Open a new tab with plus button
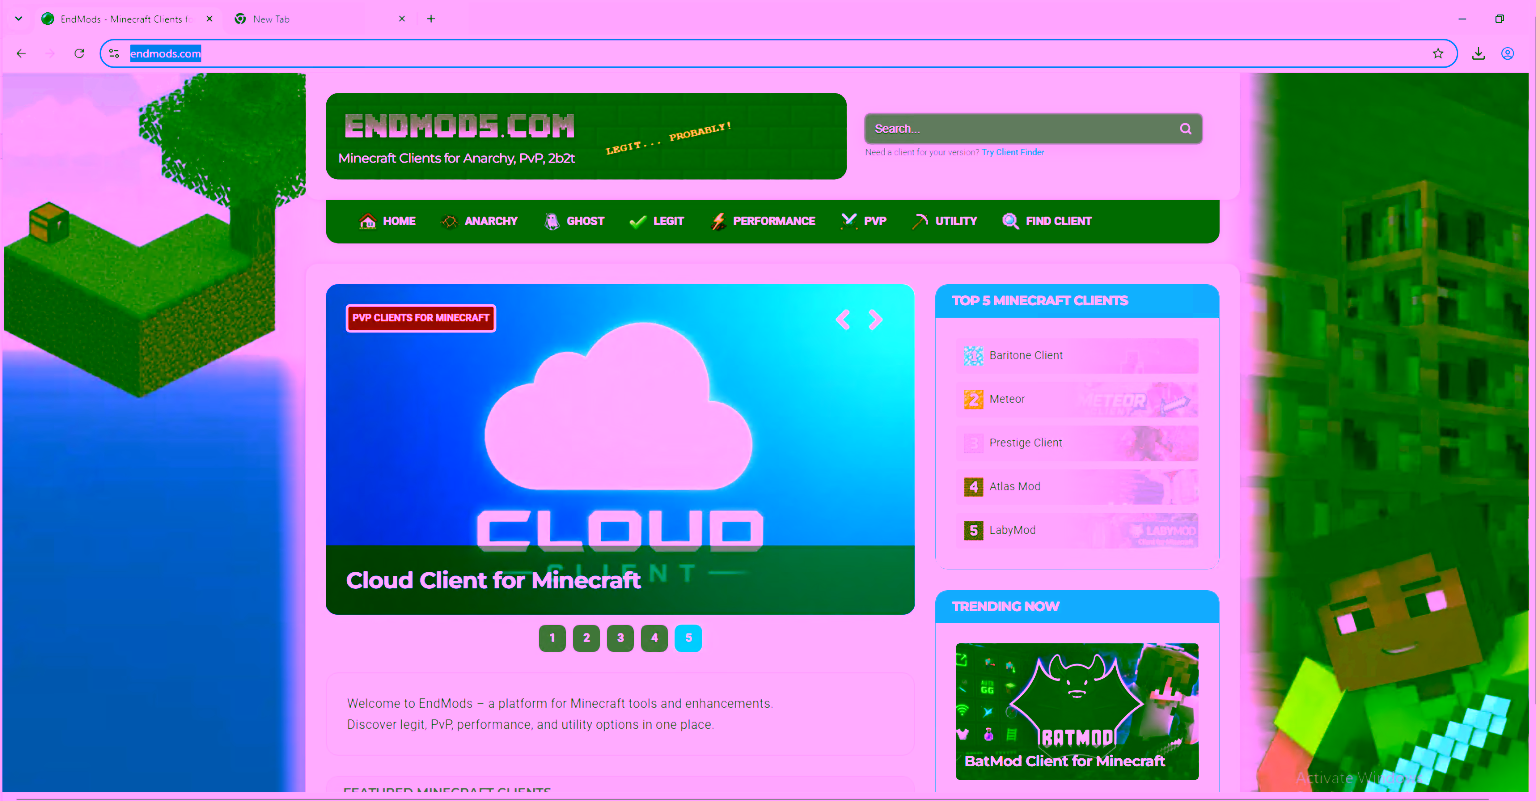Image resolution: width=1536 pixels, height=801 pixels. click(431, 19)
